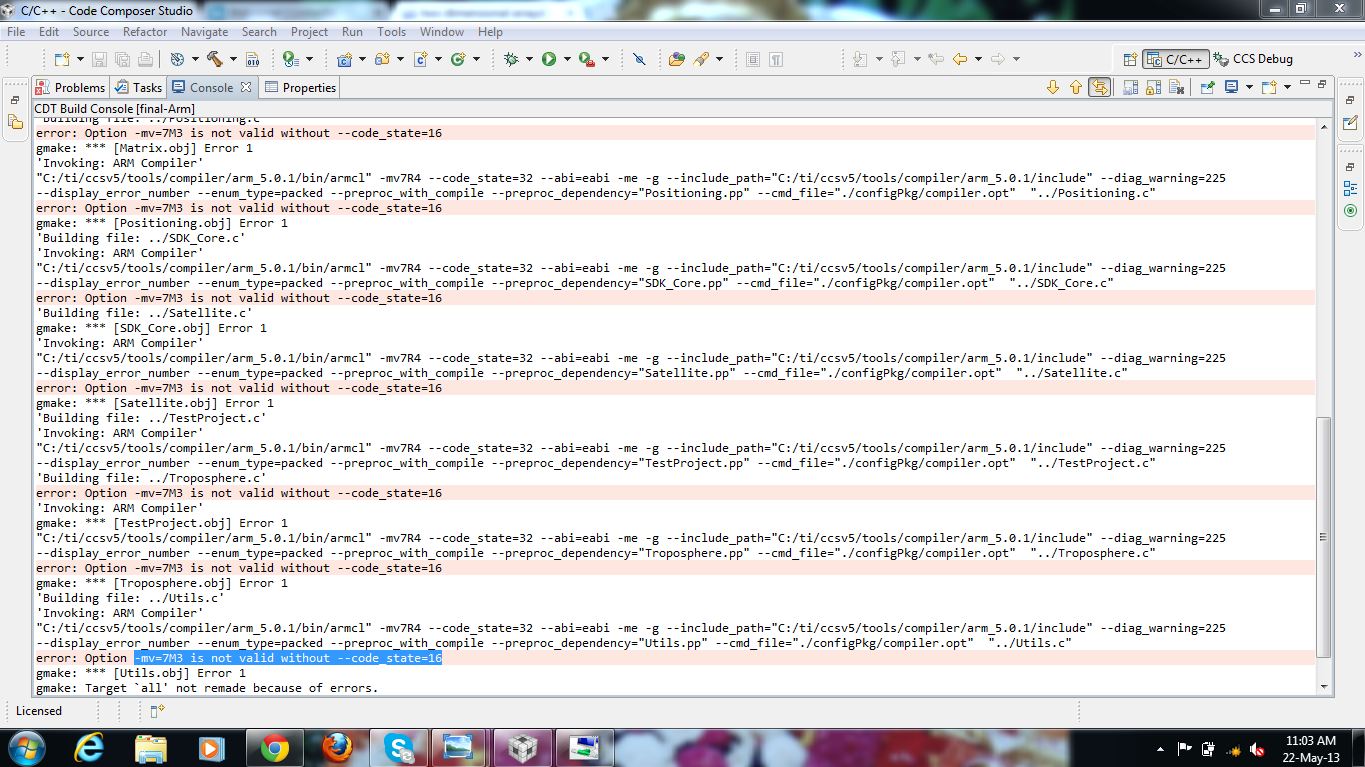Open Firefox from the taskbar
Viewport: 1365px width, 767px height.
coord(337,748)
